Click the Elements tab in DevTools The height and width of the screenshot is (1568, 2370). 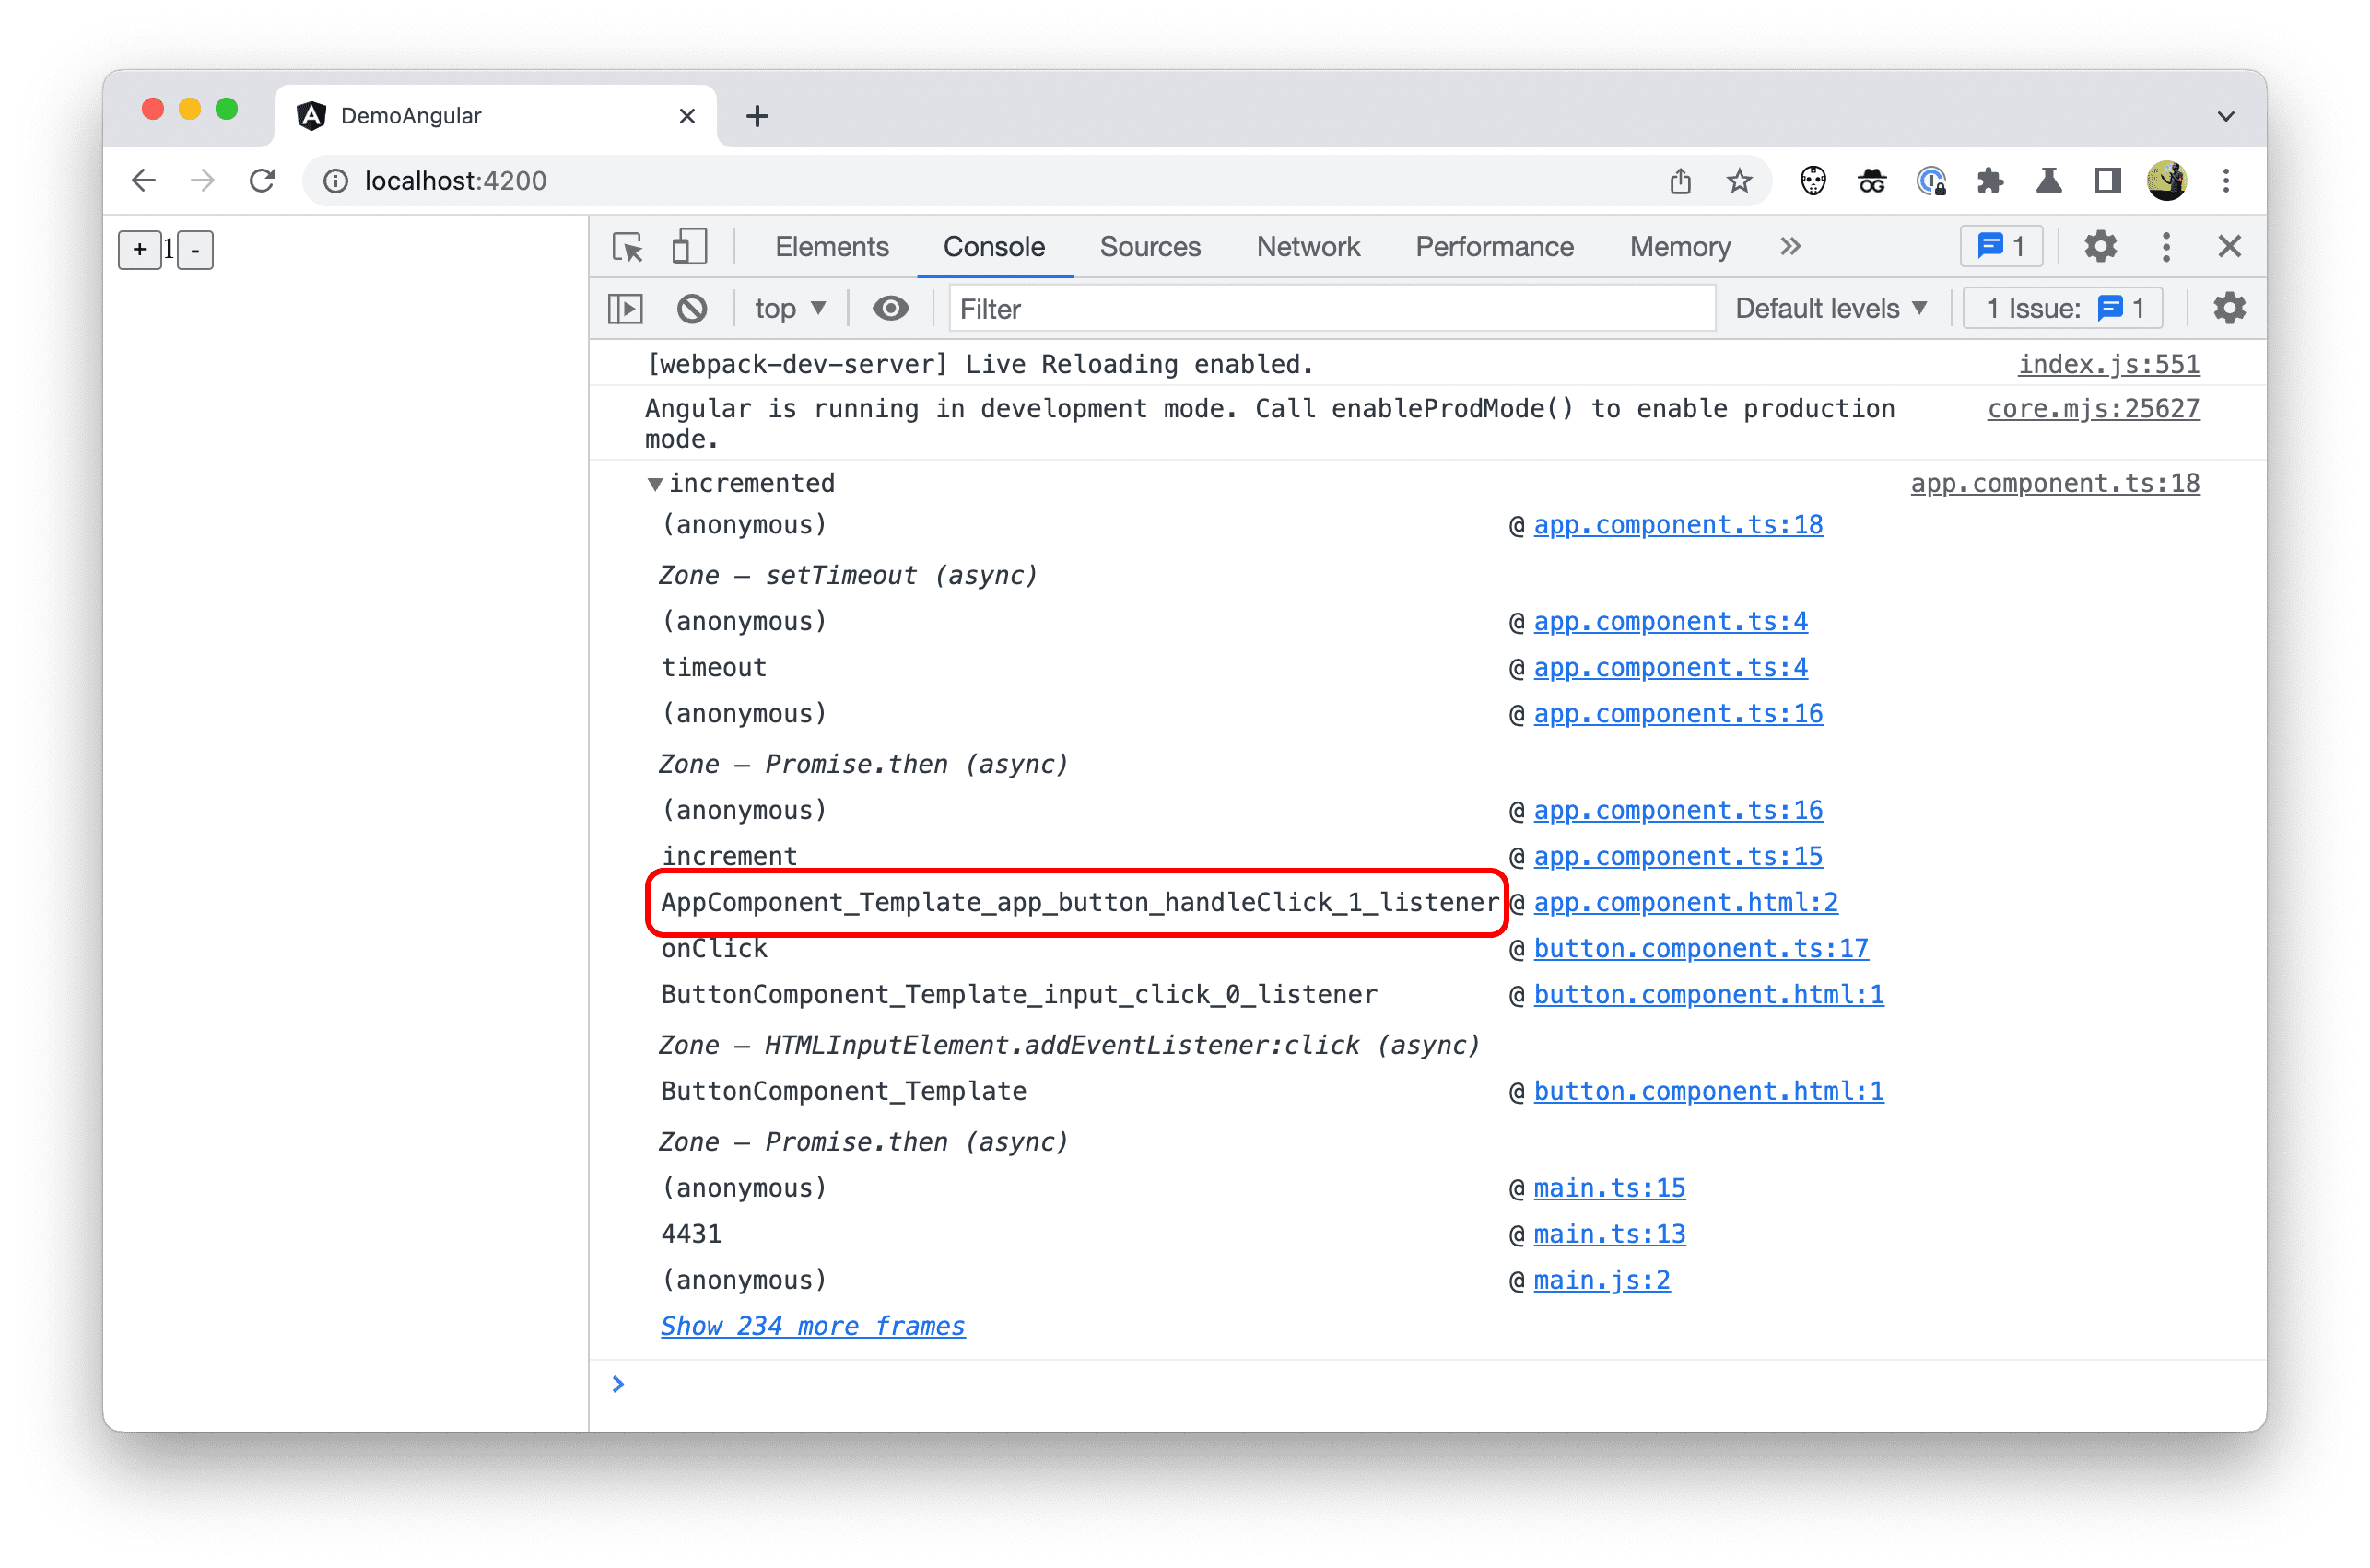[x=833, y=245]
